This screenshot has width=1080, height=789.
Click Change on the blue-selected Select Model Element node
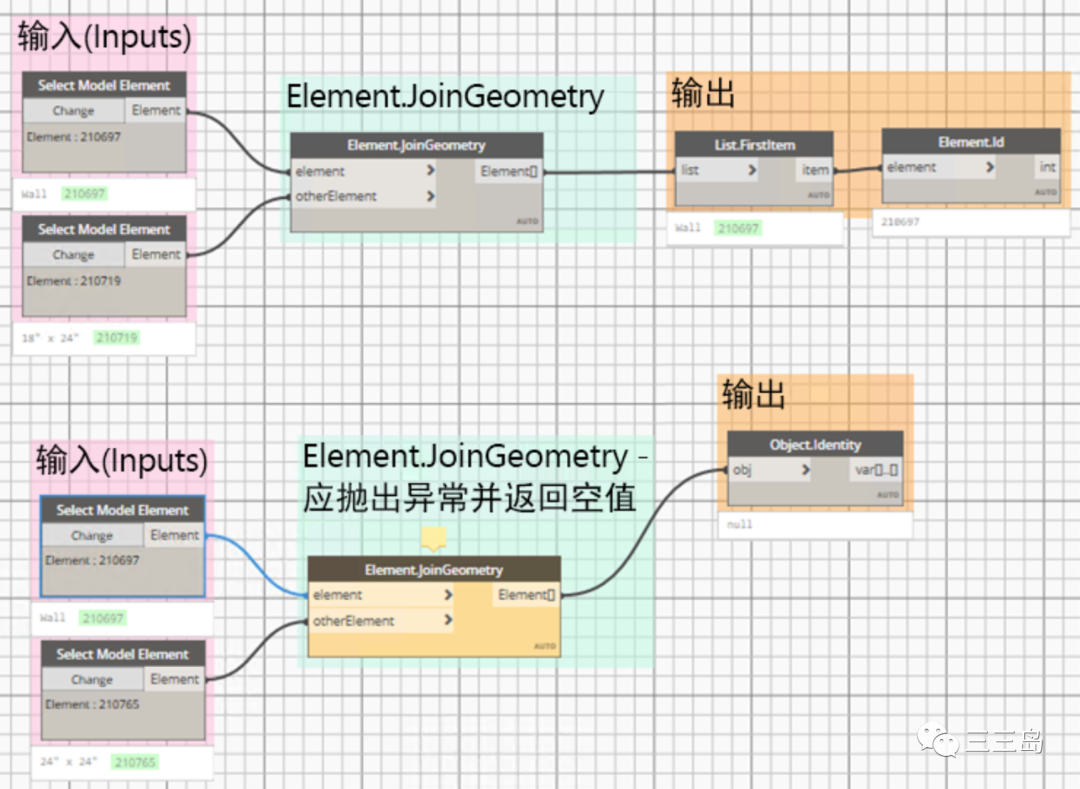pyautogui.click(x=92, y=536)
